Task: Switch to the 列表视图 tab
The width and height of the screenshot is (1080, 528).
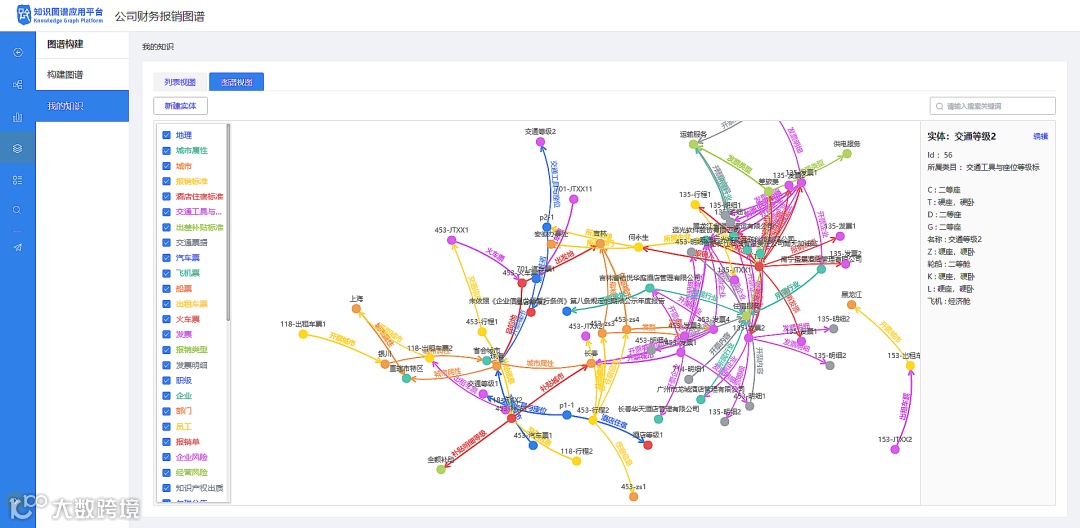Action: [x=180, y=82]
